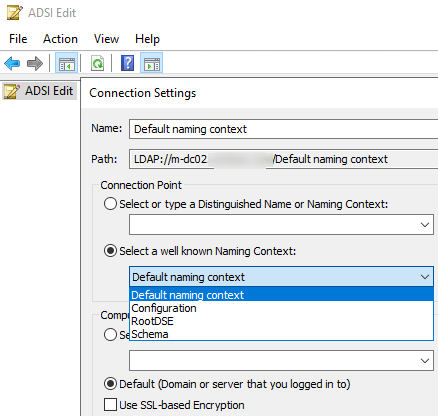Select the Distinguished Name radio button
438x416 pixels.
[x=110, y=204]
